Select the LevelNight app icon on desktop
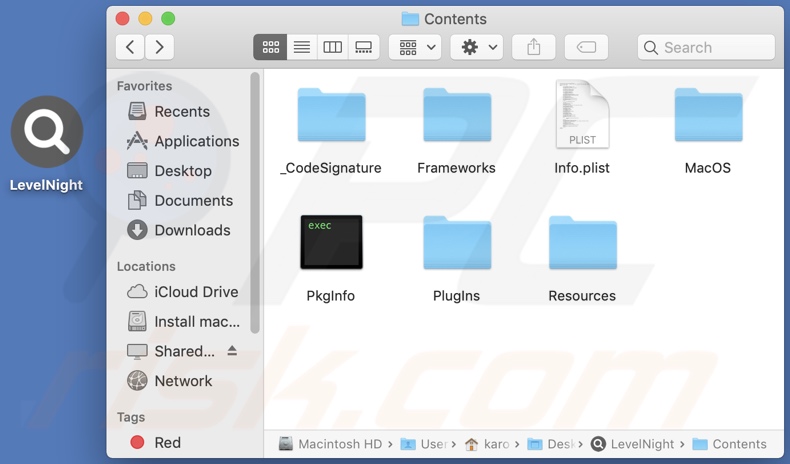This screenshot has height=464, width=790. (x=47, y=131)
